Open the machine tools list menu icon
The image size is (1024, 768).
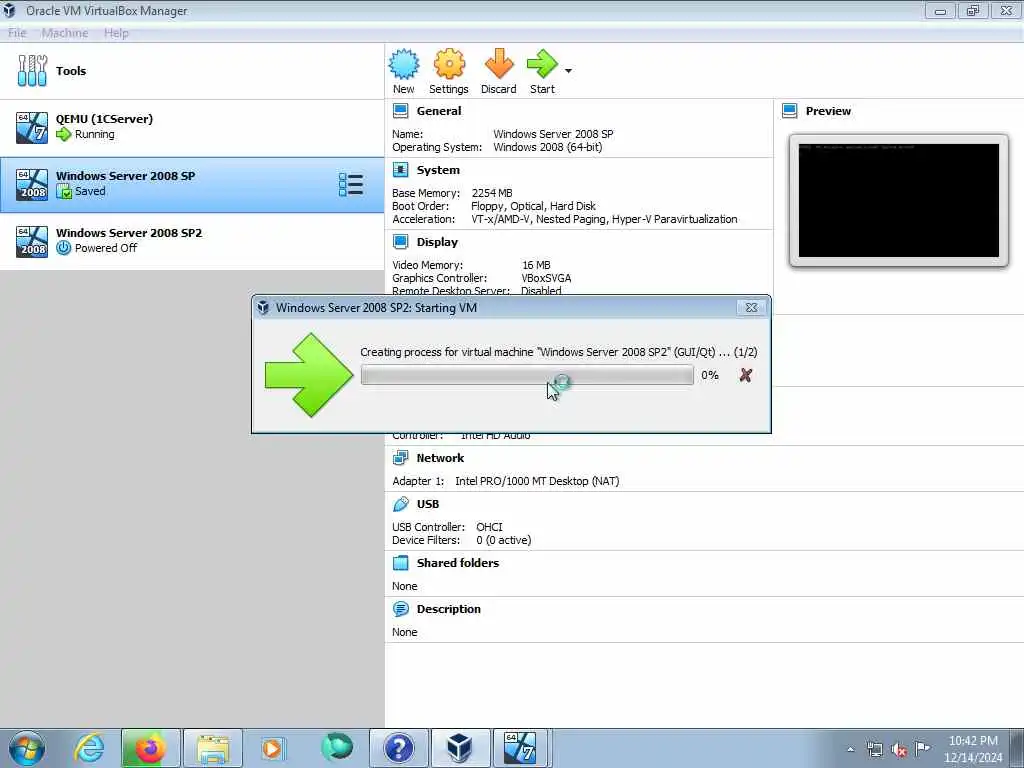(x=351, y=184)
